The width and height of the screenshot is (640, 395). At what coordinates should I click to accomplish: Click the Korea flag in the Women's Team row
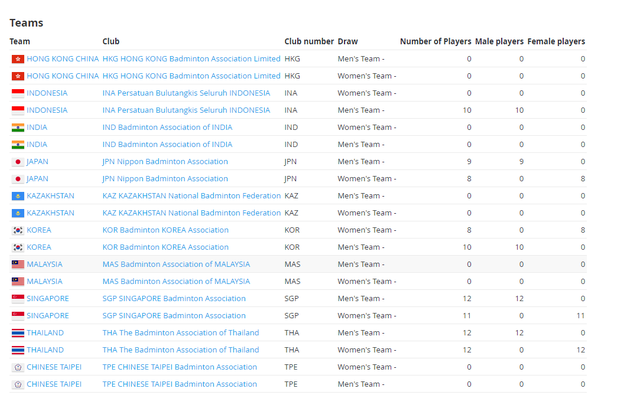(18, 231)
